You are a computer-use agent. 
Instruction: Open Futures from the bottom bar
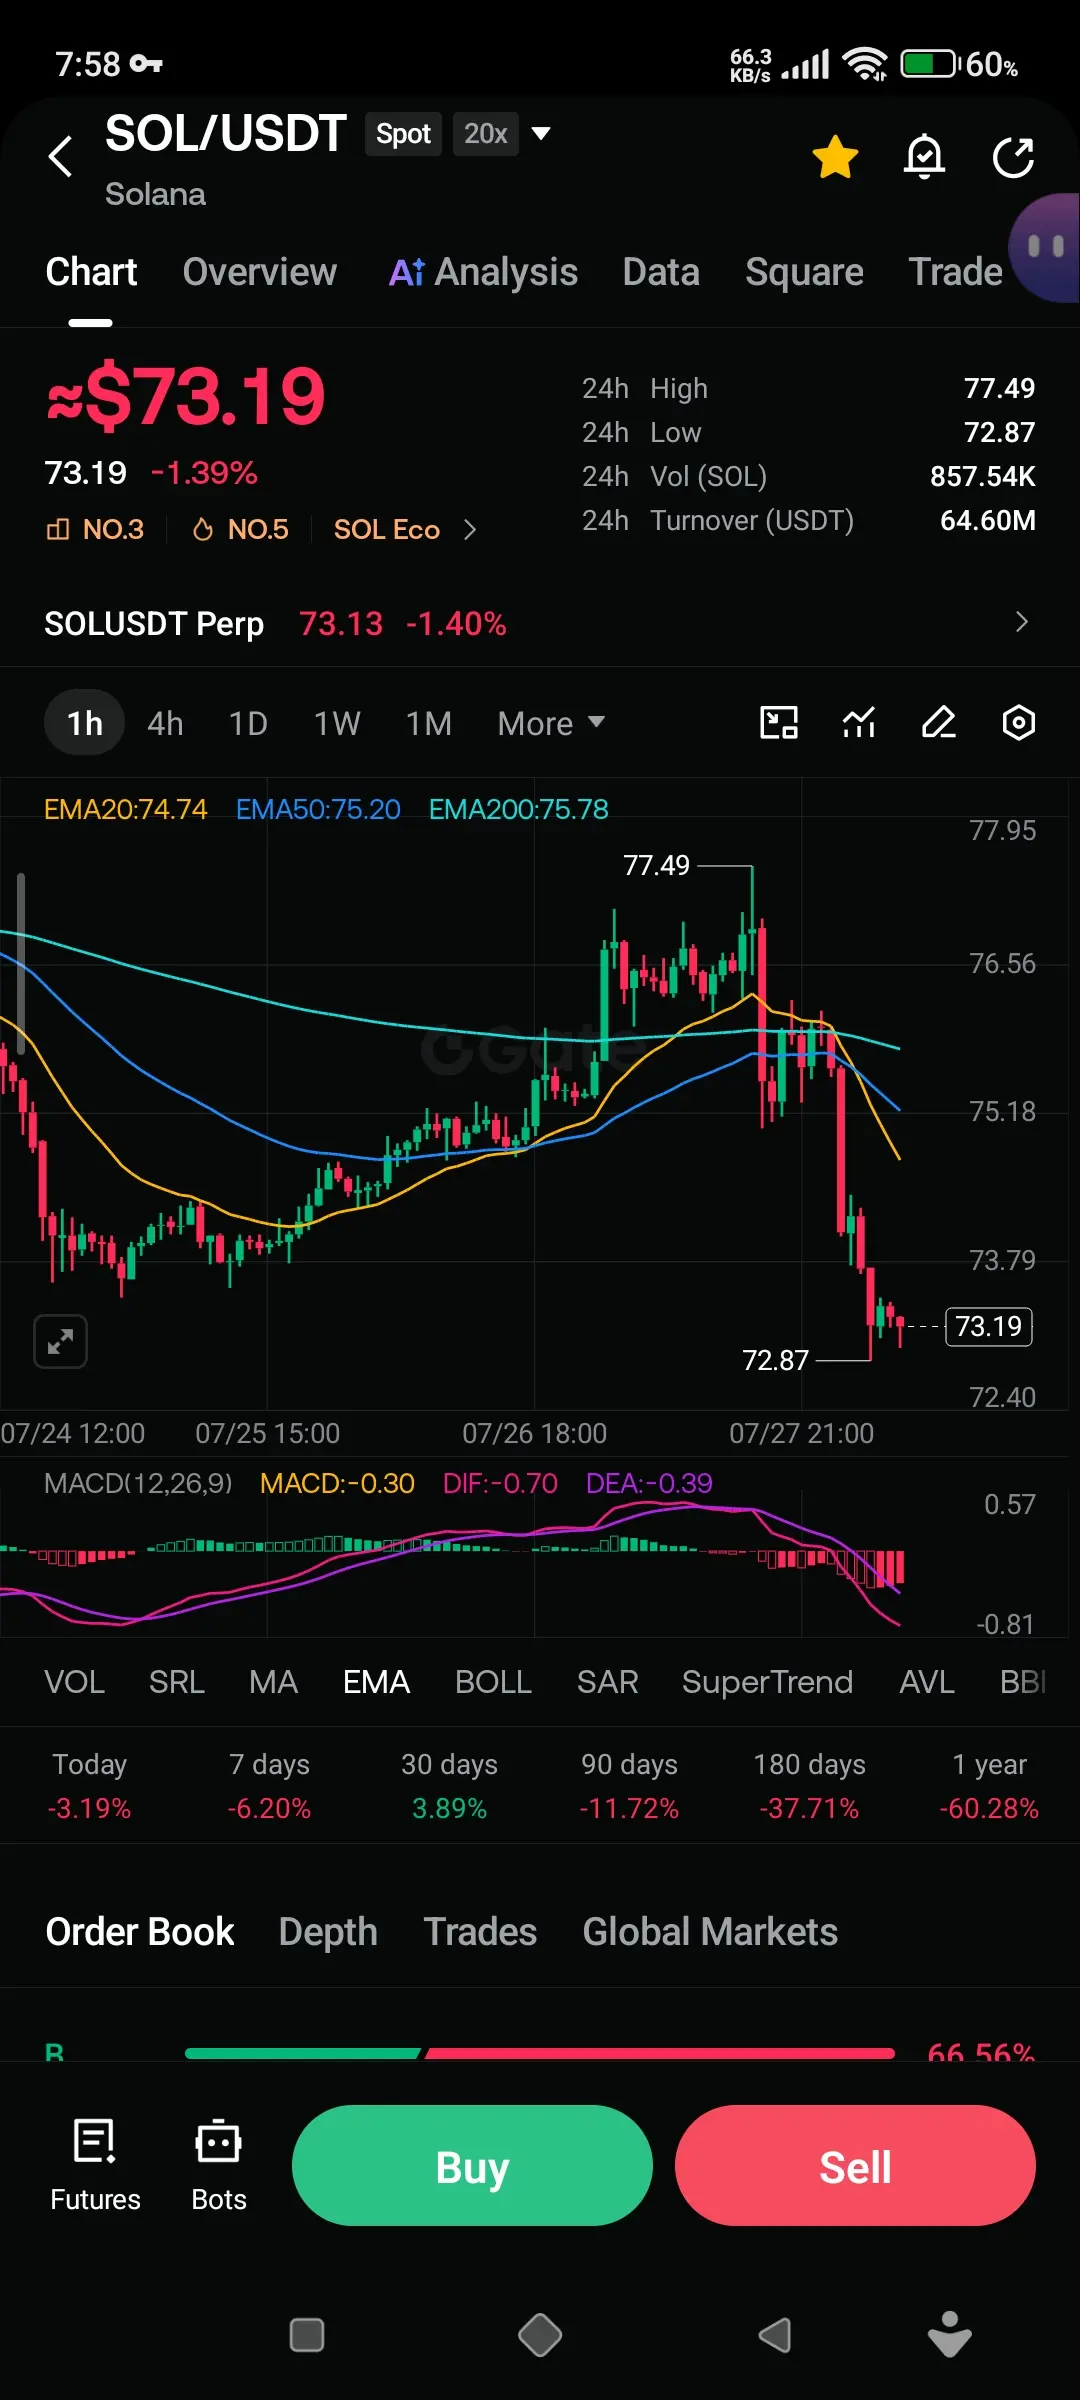tap(95, 2165)
